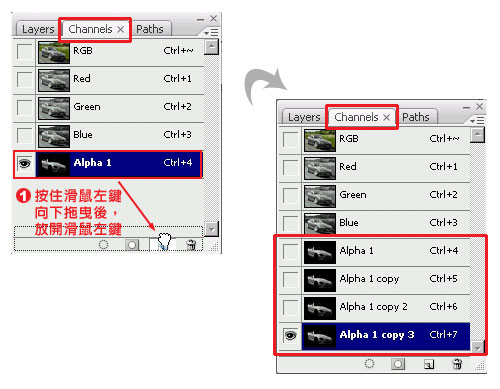Image resolution: width=500 pixels, height=389 pixels.
Task: Create new channel in right panel
Action: pos(429,364)
